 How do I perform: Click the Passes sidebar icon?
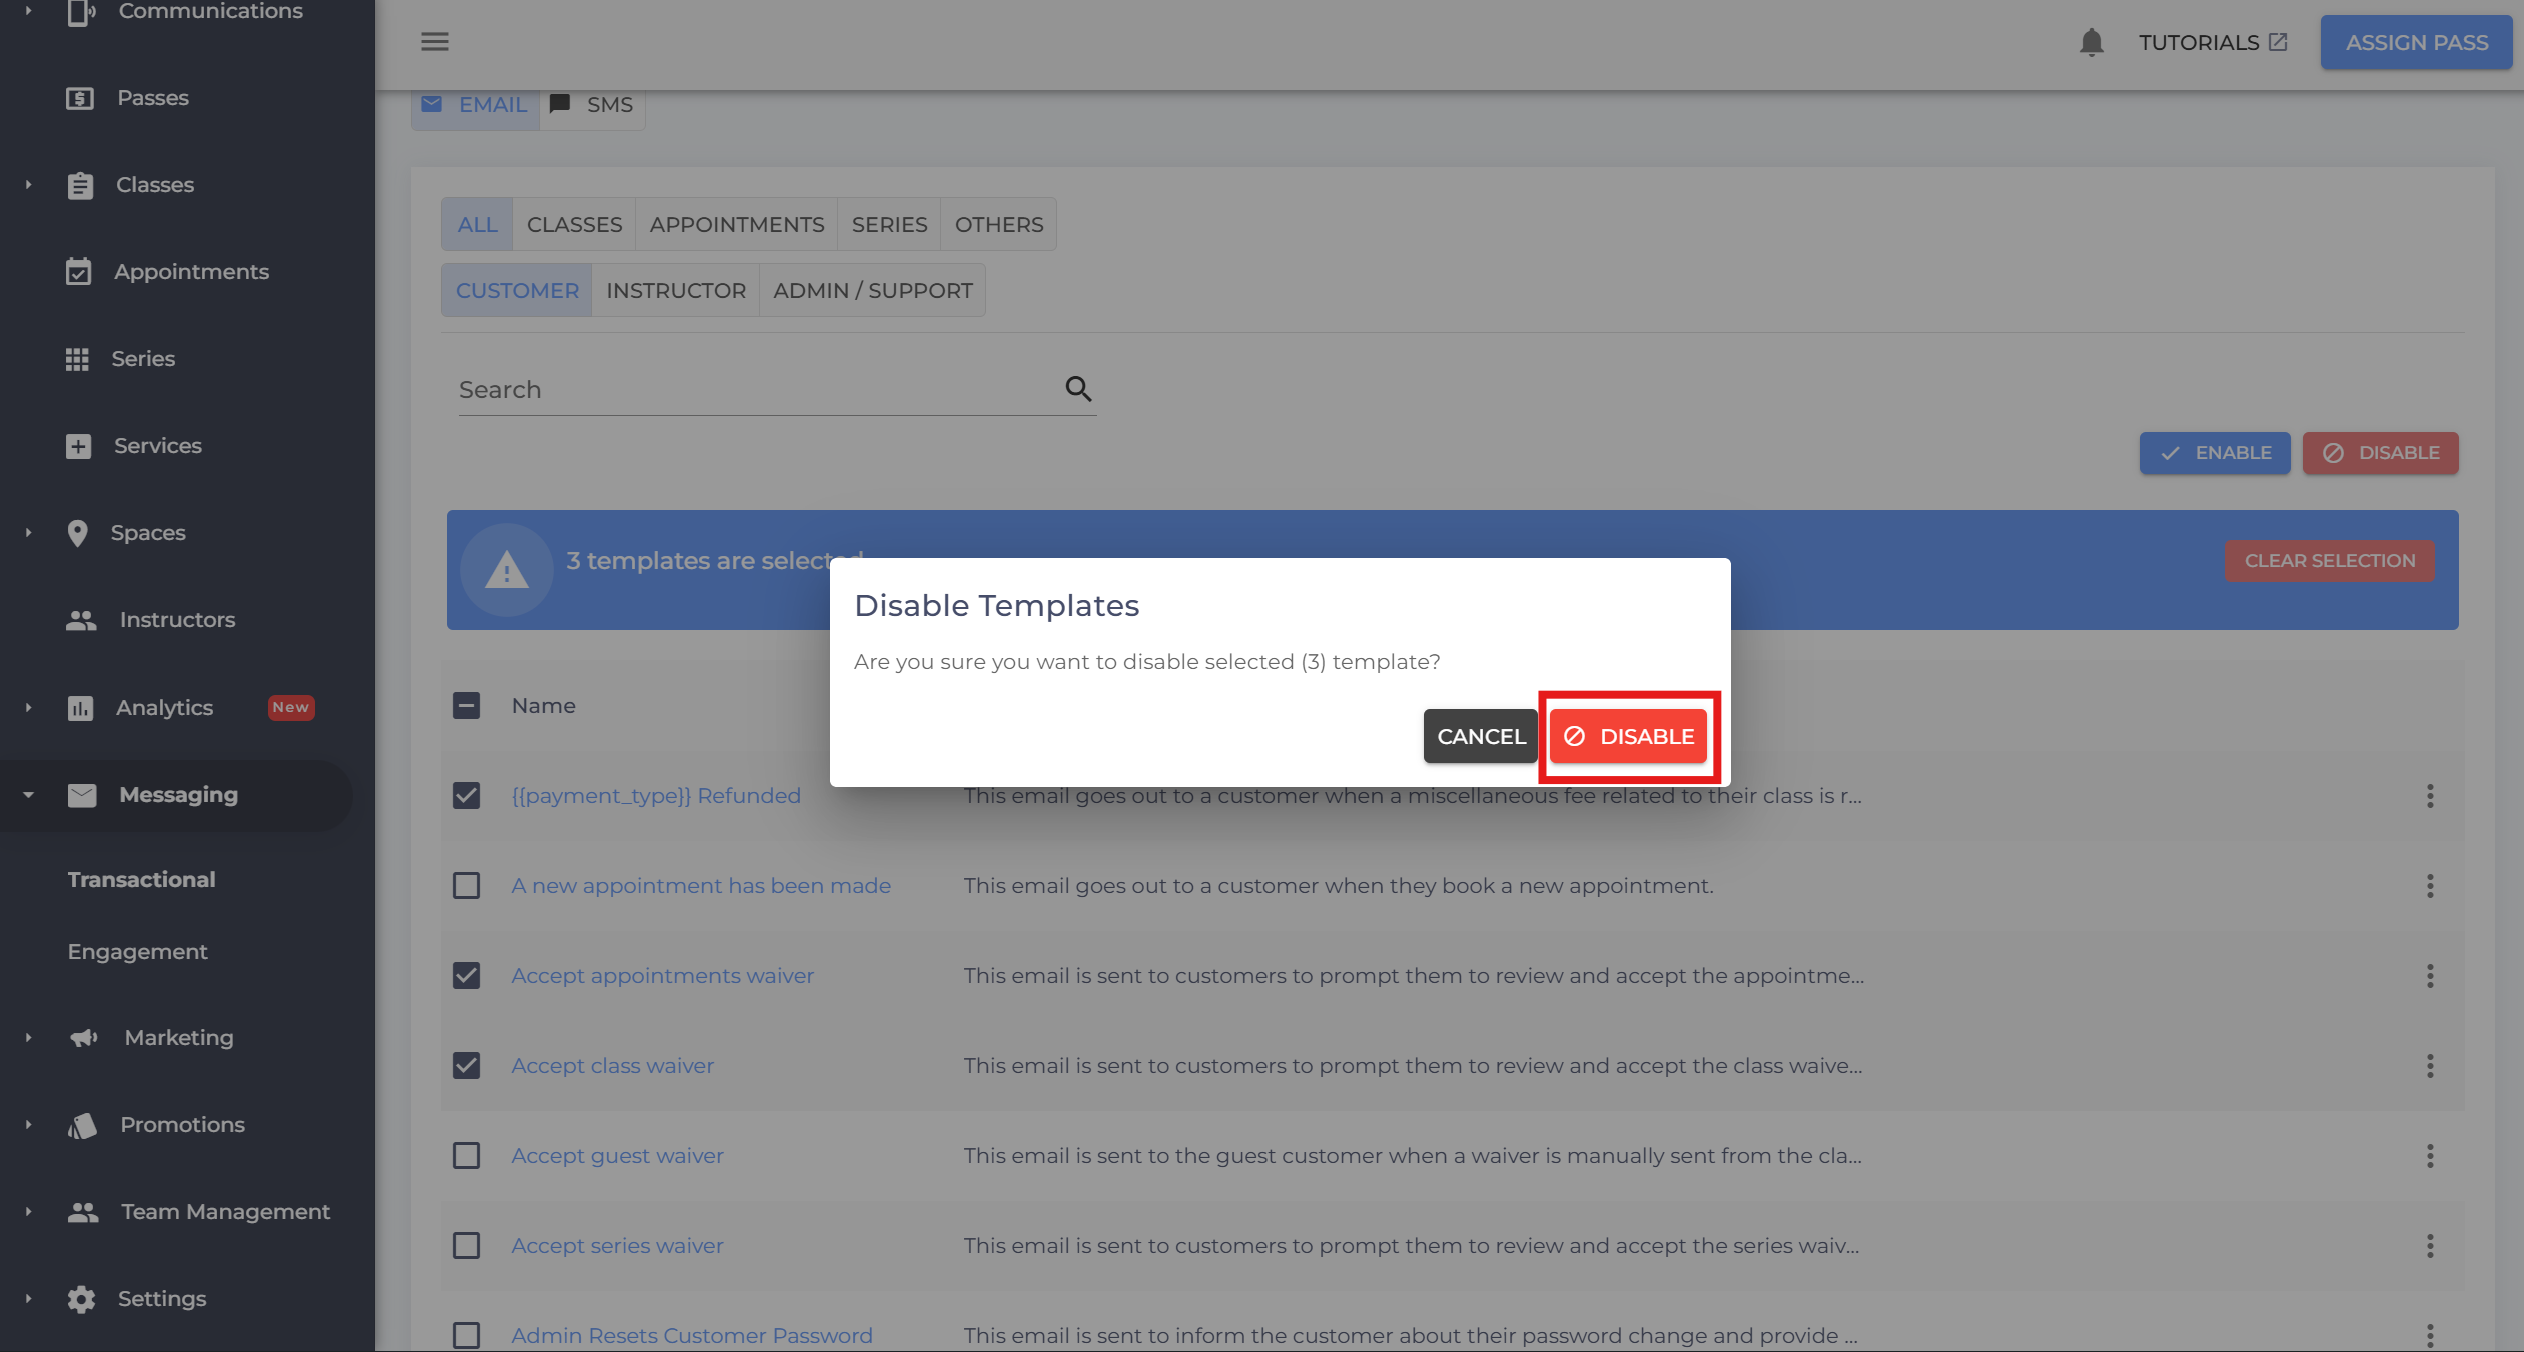point(79,98)
